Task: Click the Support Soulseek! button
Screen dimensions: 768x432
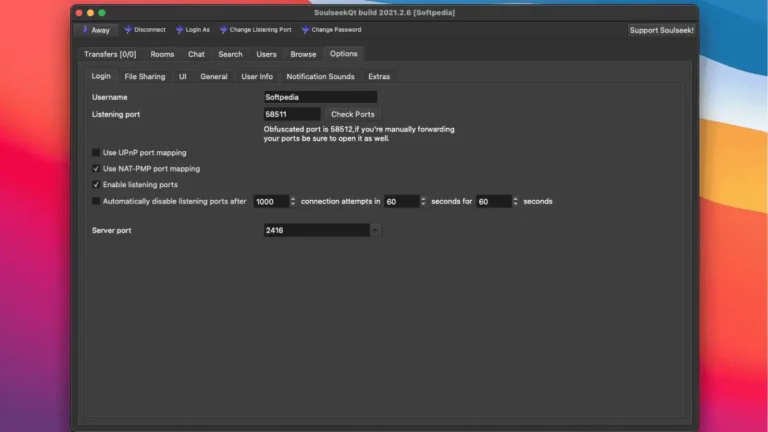Action: pyautogui.click(x=661, y=30)
